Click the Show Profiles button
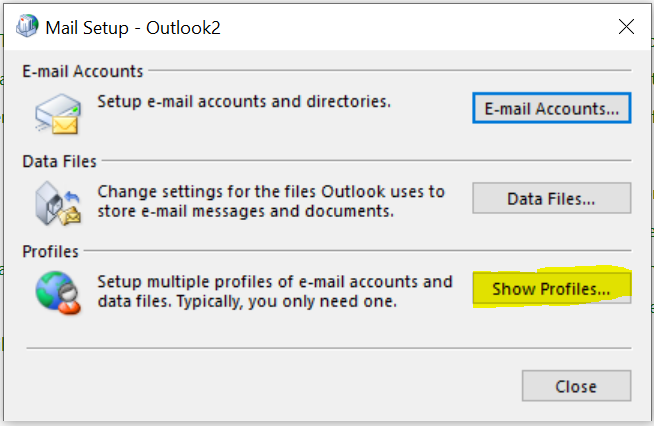Viewport: 654px width, 426px height. pos(551,288)
